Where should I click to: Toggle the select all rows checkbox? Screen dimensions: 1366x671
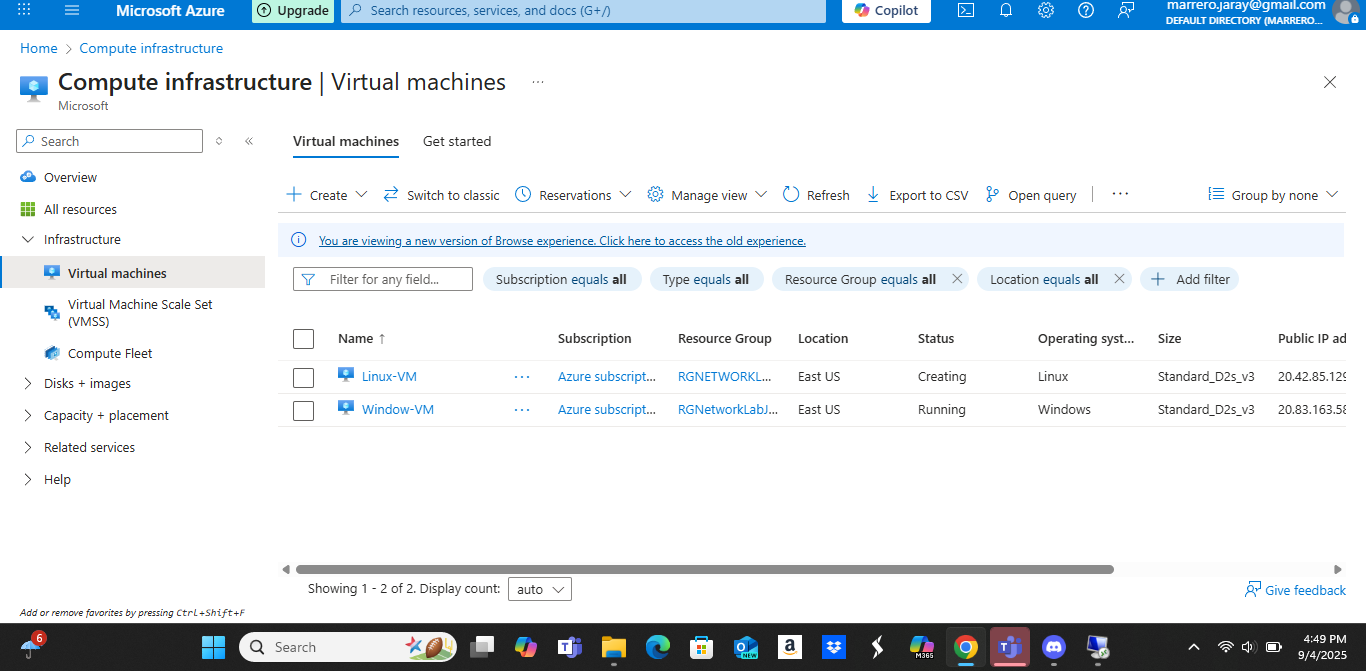304,339
